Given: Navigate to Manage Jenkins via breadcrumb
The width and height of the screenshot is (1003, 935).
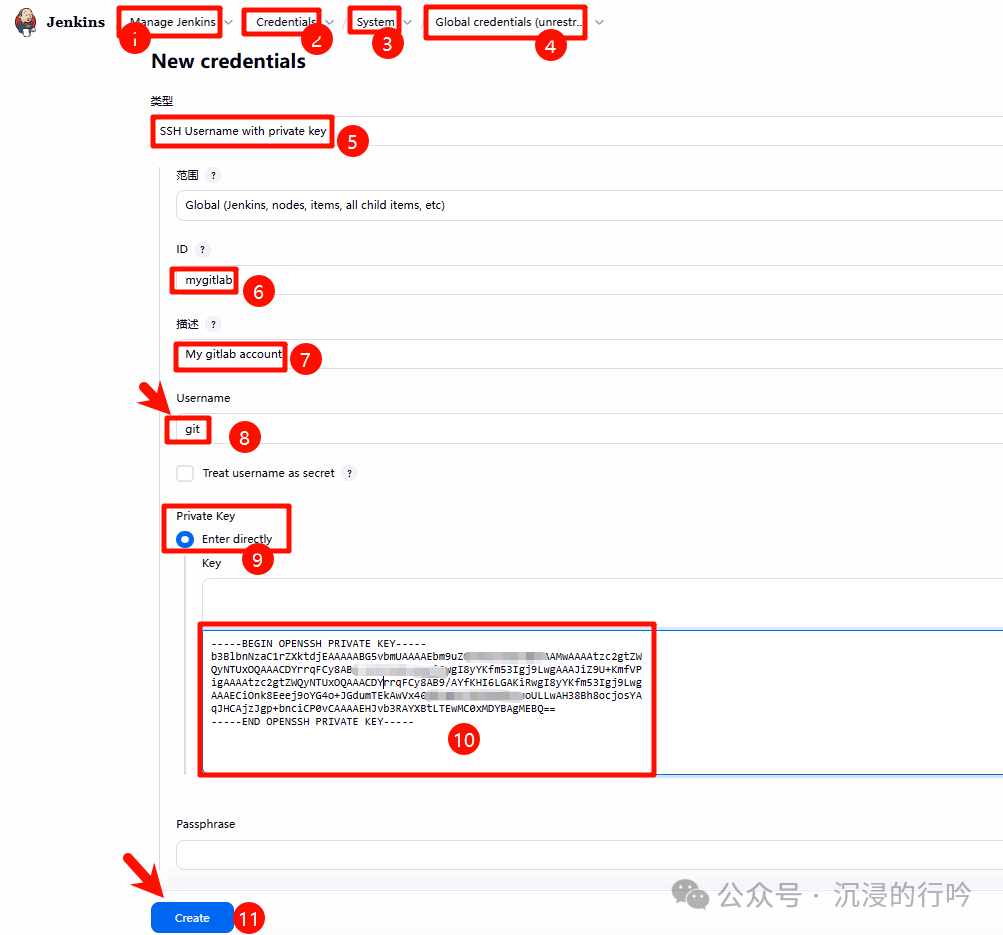Looking at the screenshot, I should click(168, 20).
